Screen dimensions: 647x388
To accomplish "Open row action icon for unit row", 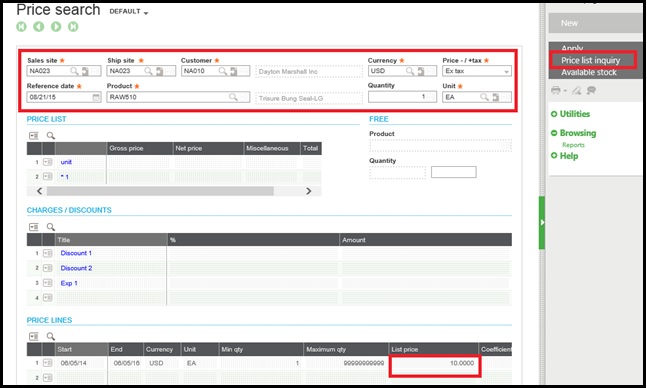I will click(48, 162).
